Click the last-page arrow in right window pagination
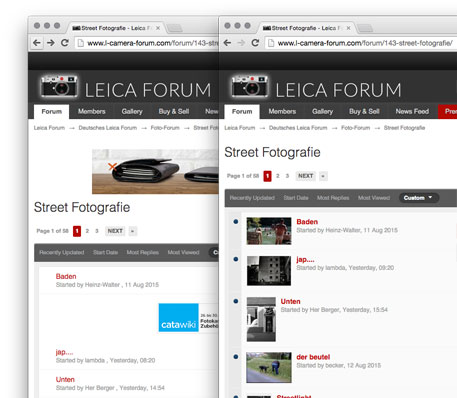 pos(323,176)
